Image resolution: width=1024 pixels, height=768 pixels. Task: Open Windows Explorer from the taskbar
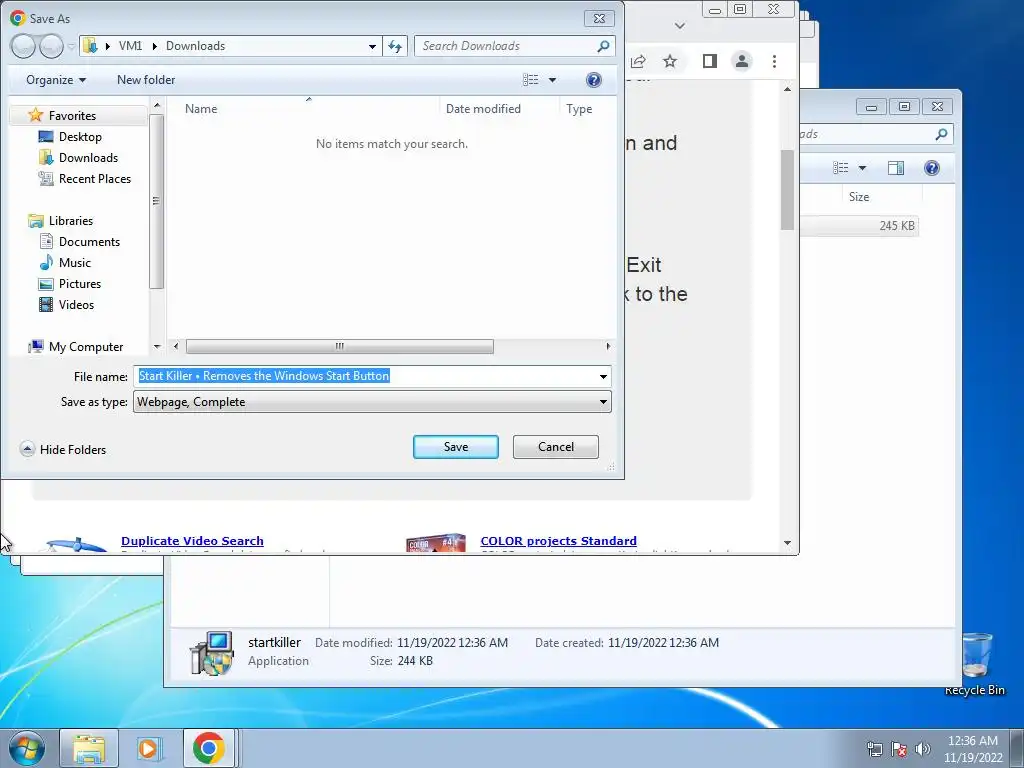tap(89, 748)
